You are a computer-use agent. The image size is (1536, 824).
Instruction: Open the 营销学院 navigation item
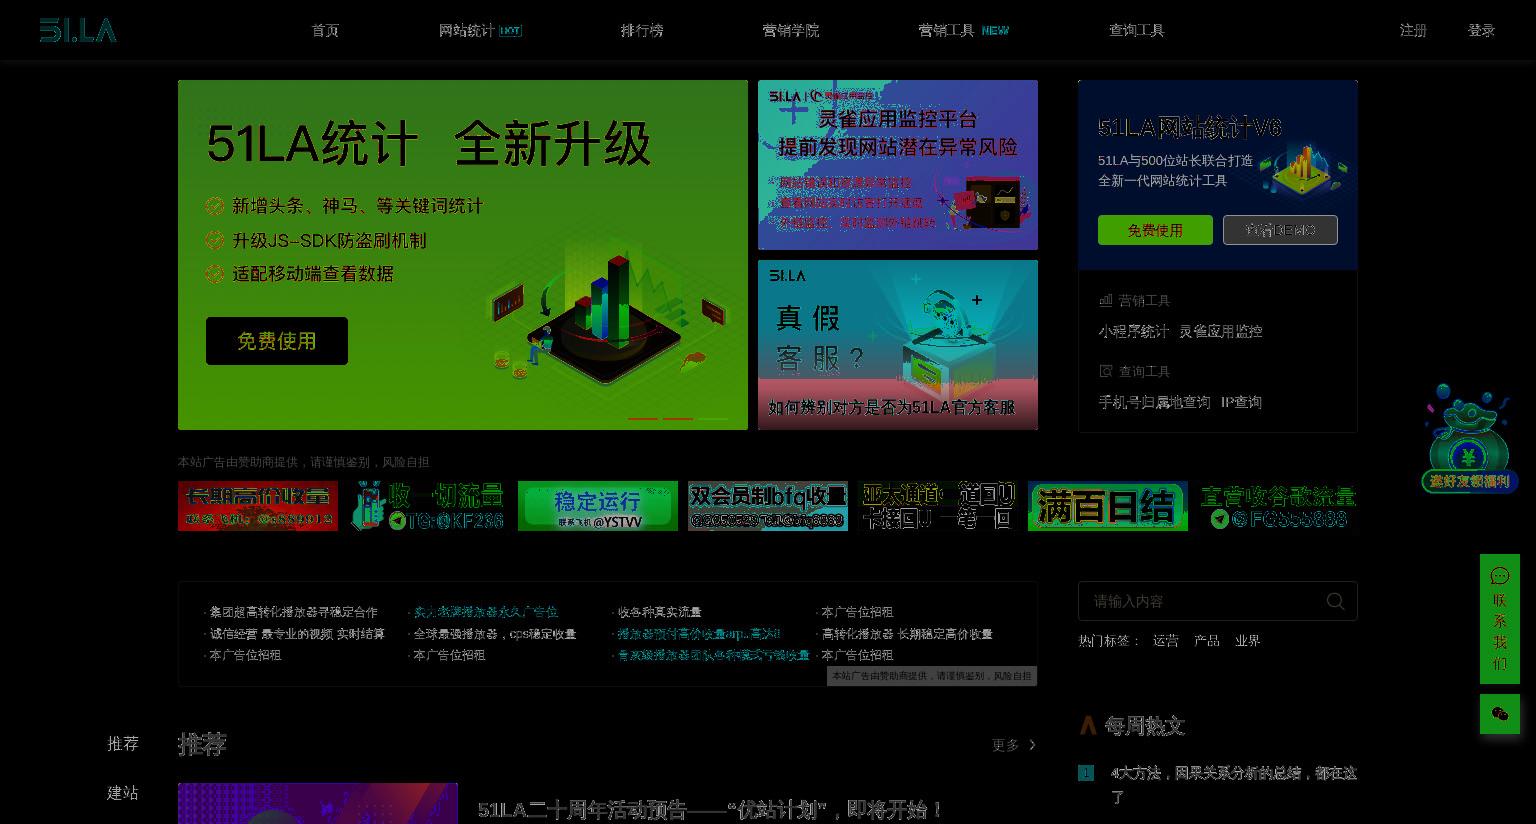coord(791,30)
